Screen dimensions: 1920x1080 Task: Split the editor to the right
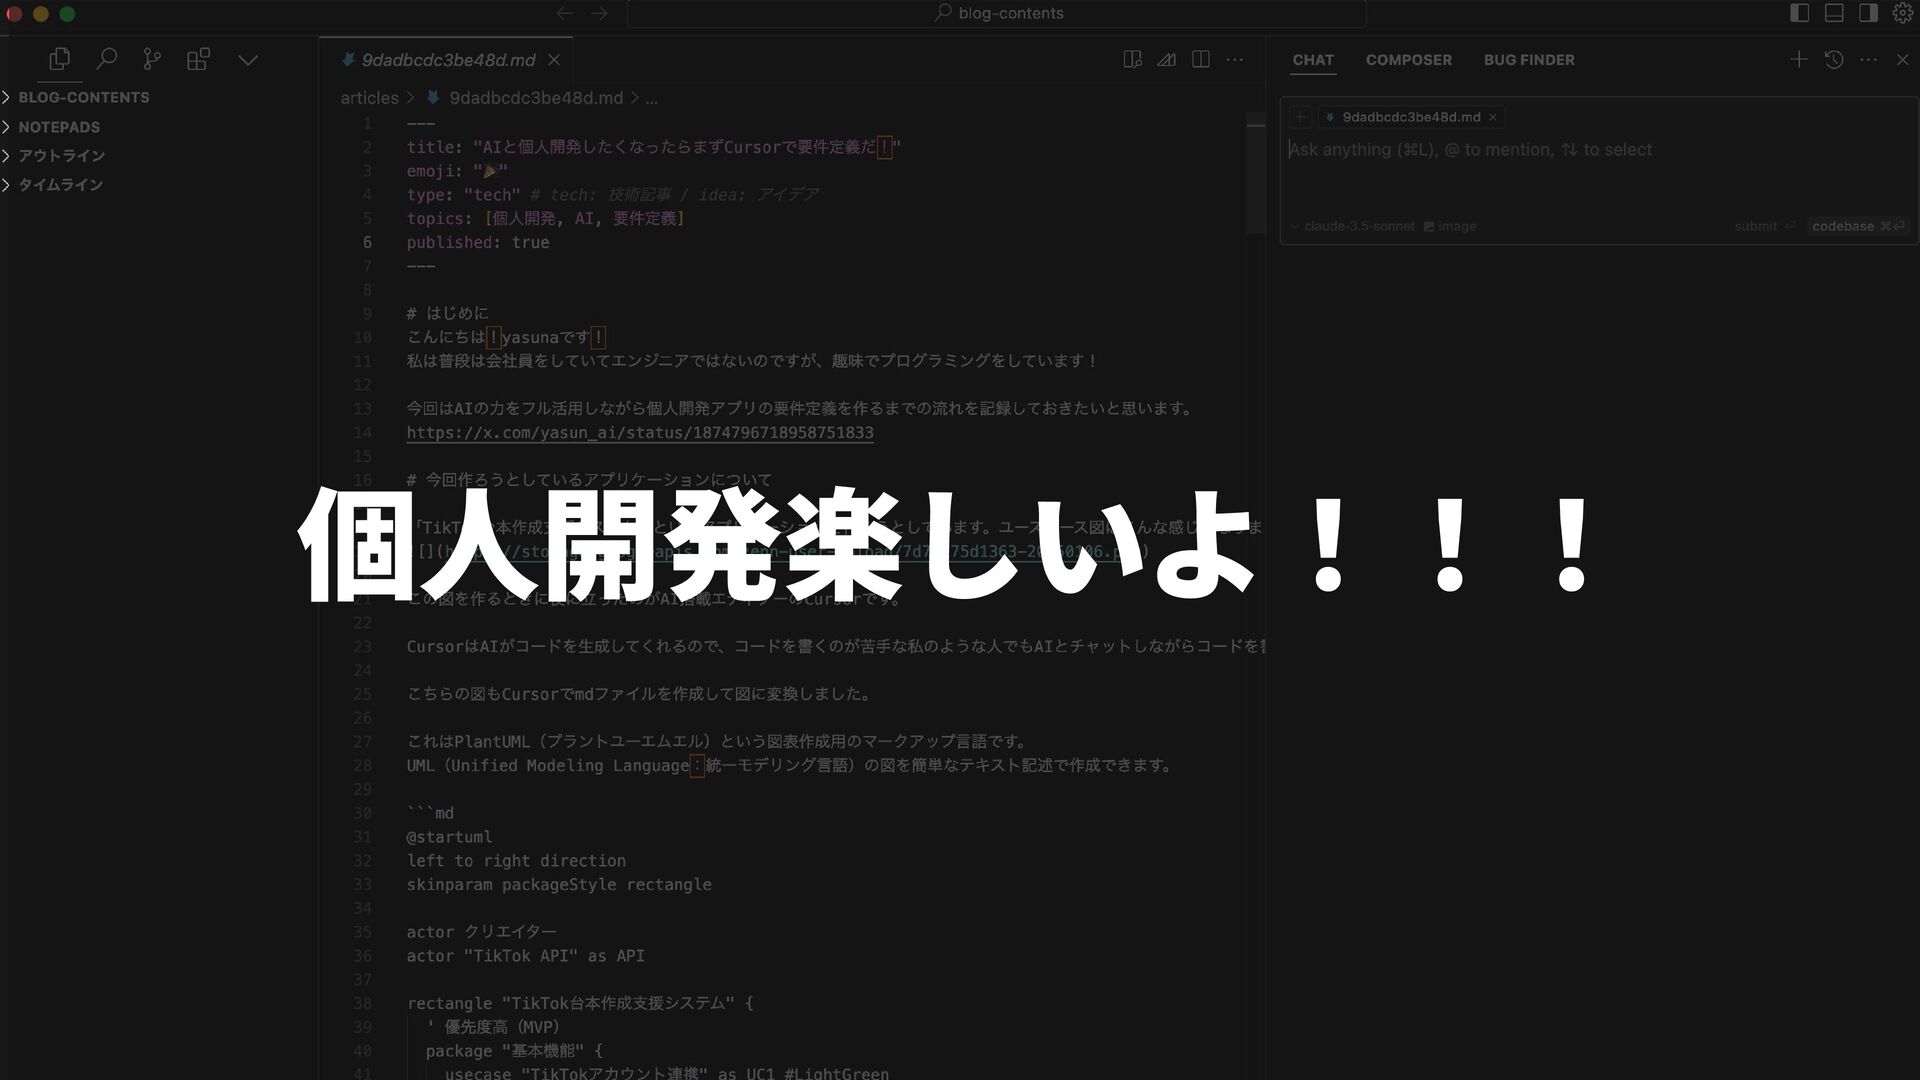(1201, 60)
